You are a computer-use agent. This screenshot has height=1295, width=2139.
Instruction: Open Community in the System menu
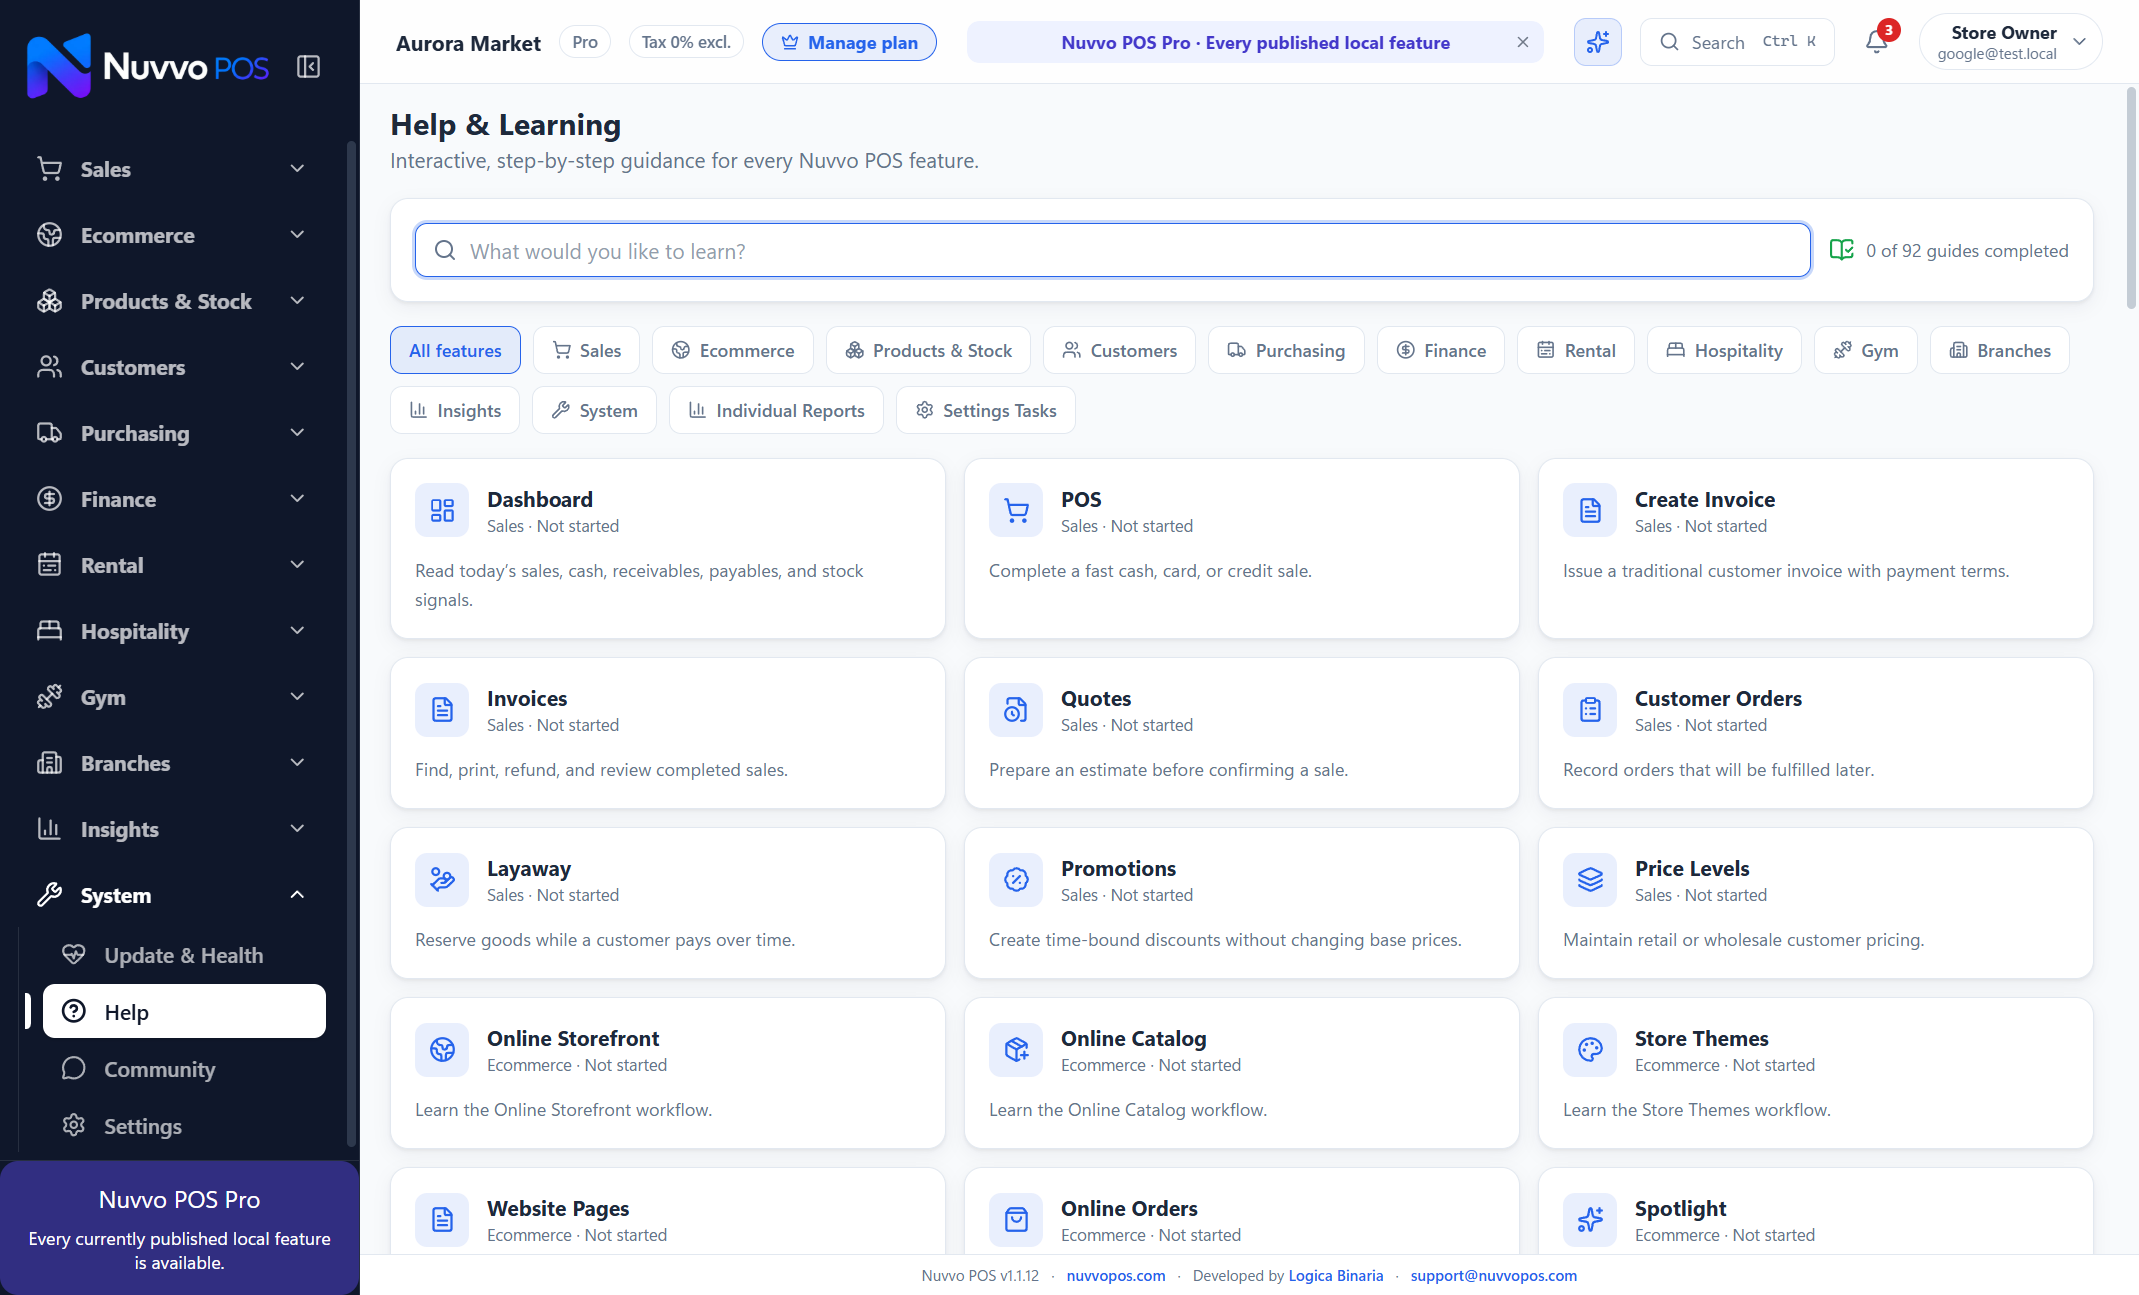pos(184,1069)
